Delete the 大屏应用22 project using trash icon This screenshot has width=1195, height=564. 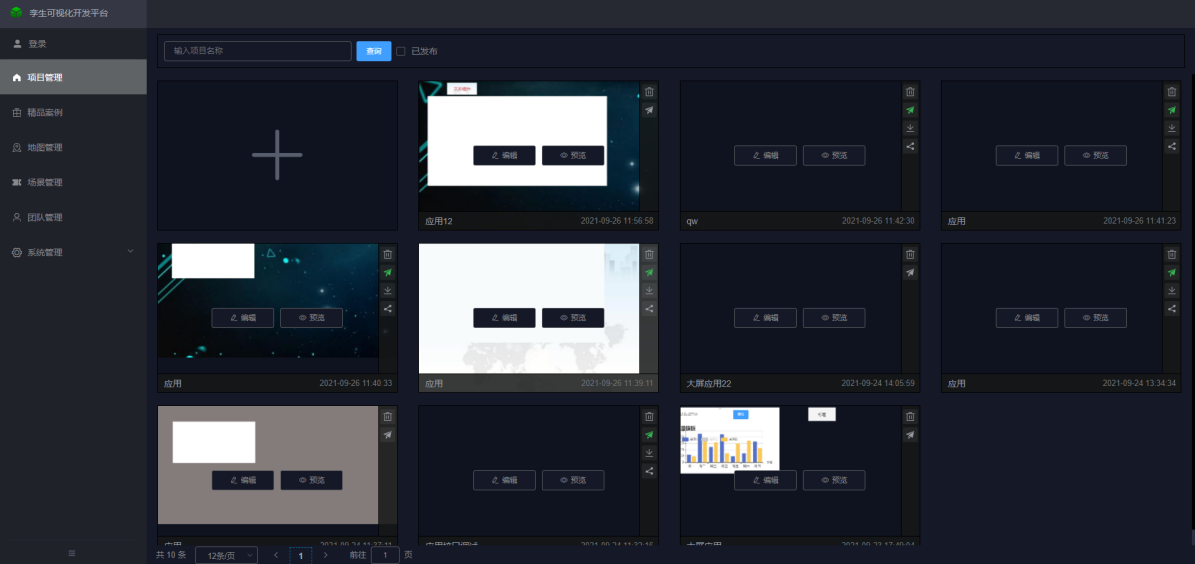coord(910,254)
